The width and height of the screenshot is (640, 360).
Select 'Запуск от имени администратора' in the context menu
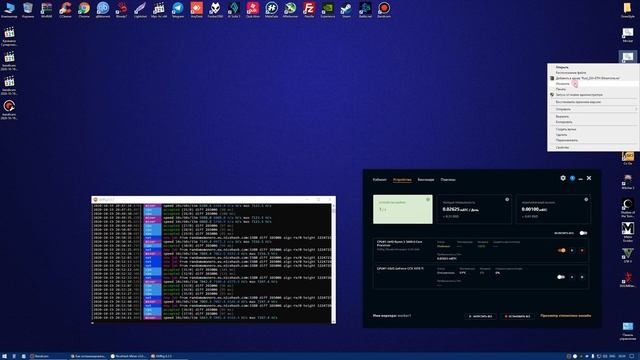coord(593,95)
